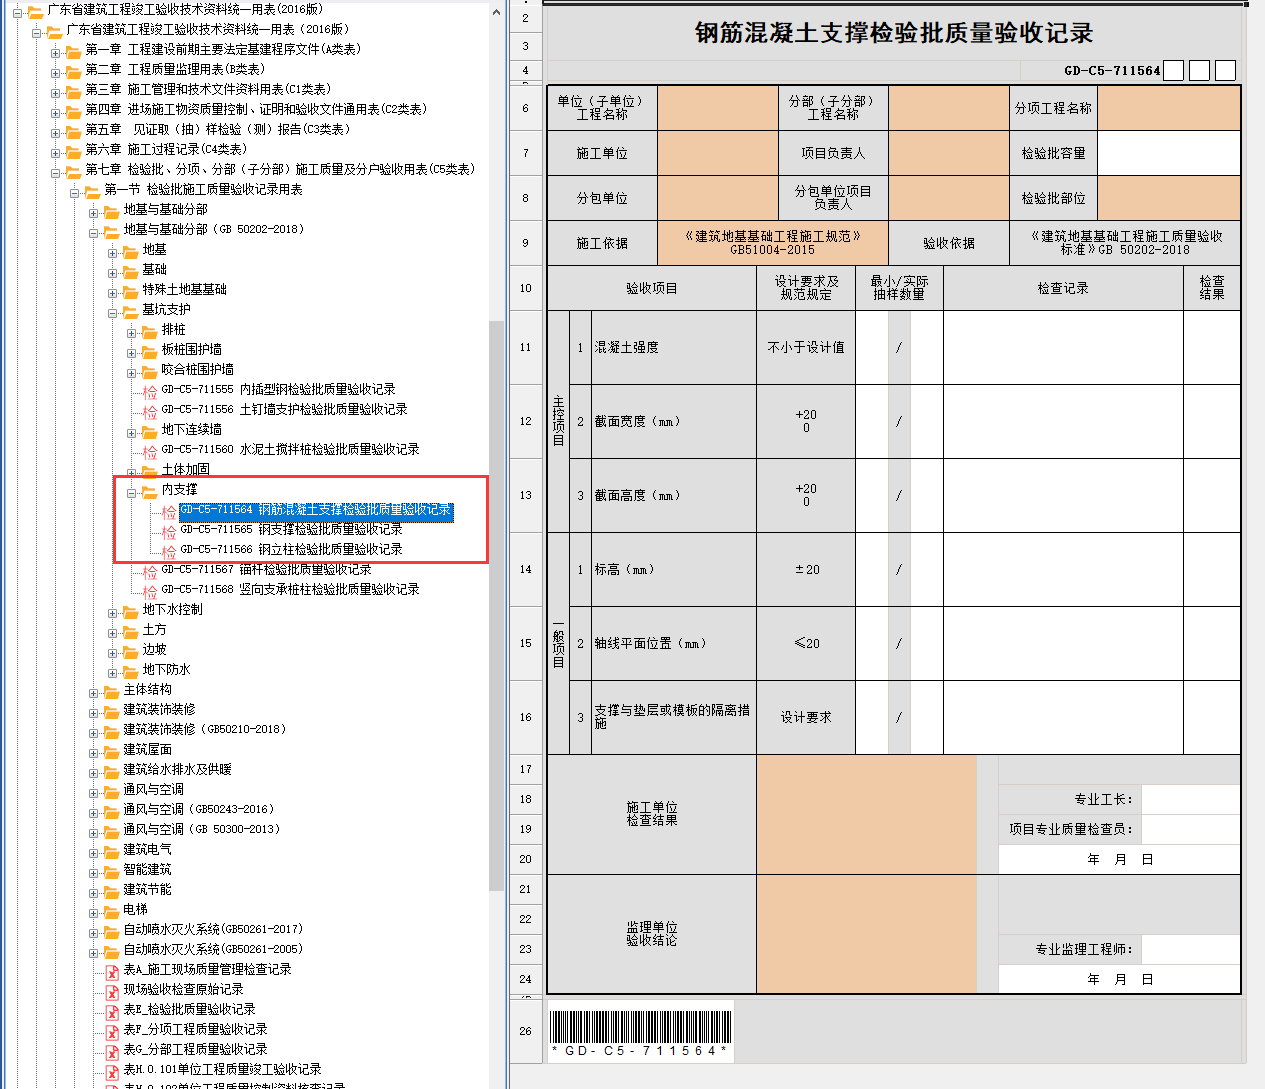The width and height of the screenshot is (1265, 1089).
Task: Tick the last box after GD-C5-711564 code
Action: (x=1225, y=70)
